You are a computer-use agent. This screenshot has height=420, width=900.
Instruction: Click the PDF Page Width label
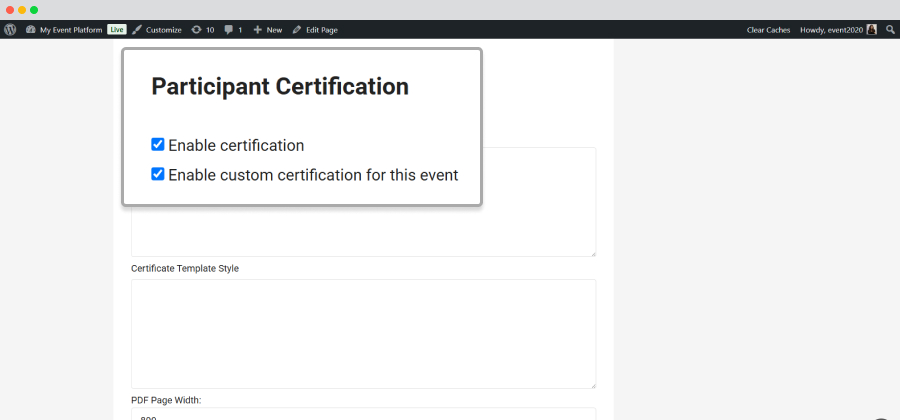(166, 400)
